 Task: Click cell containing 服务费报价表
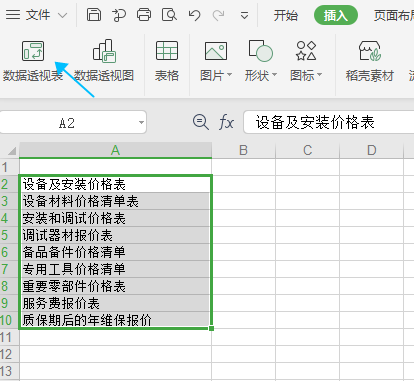115,303
